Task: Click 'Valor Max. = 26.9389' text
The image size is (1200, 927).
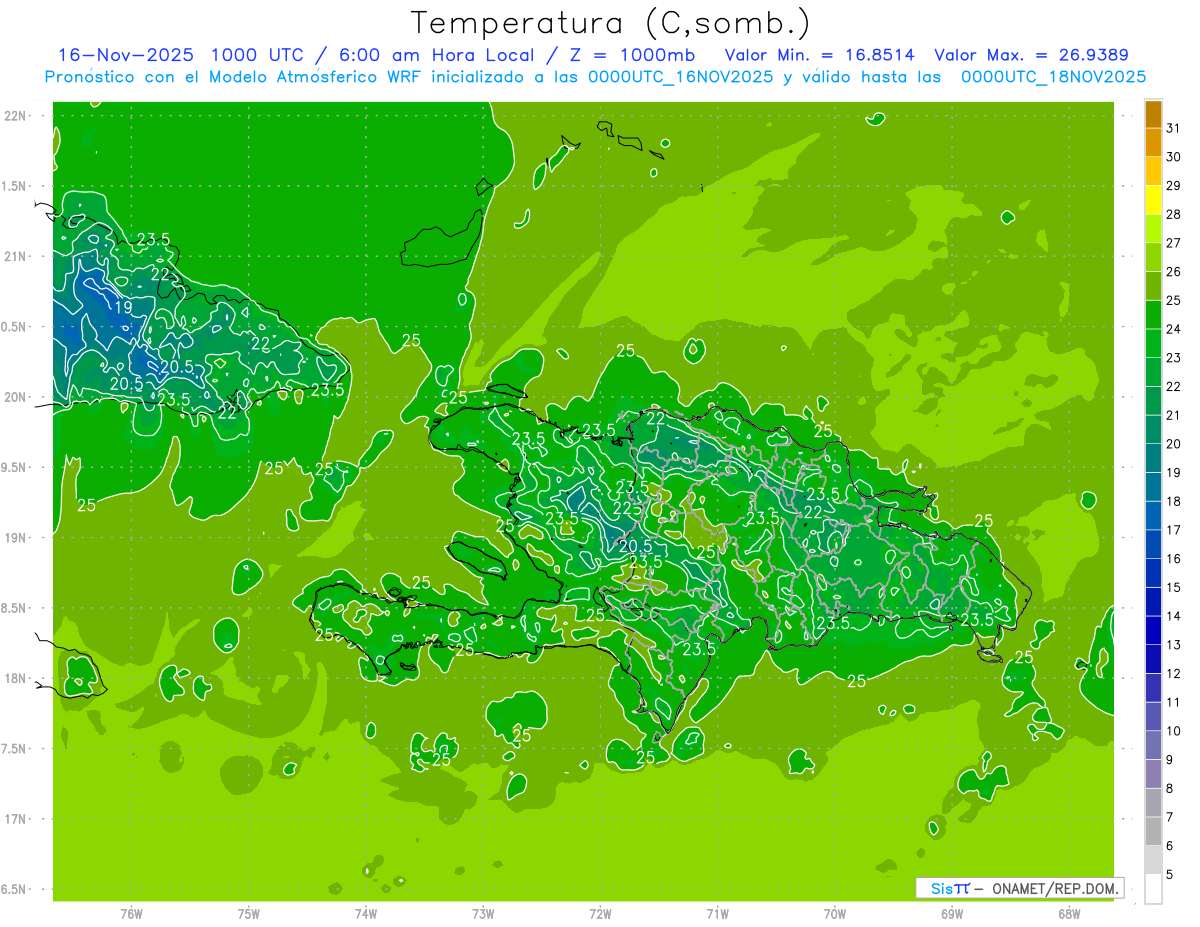Action: [x=1031, y=55]
